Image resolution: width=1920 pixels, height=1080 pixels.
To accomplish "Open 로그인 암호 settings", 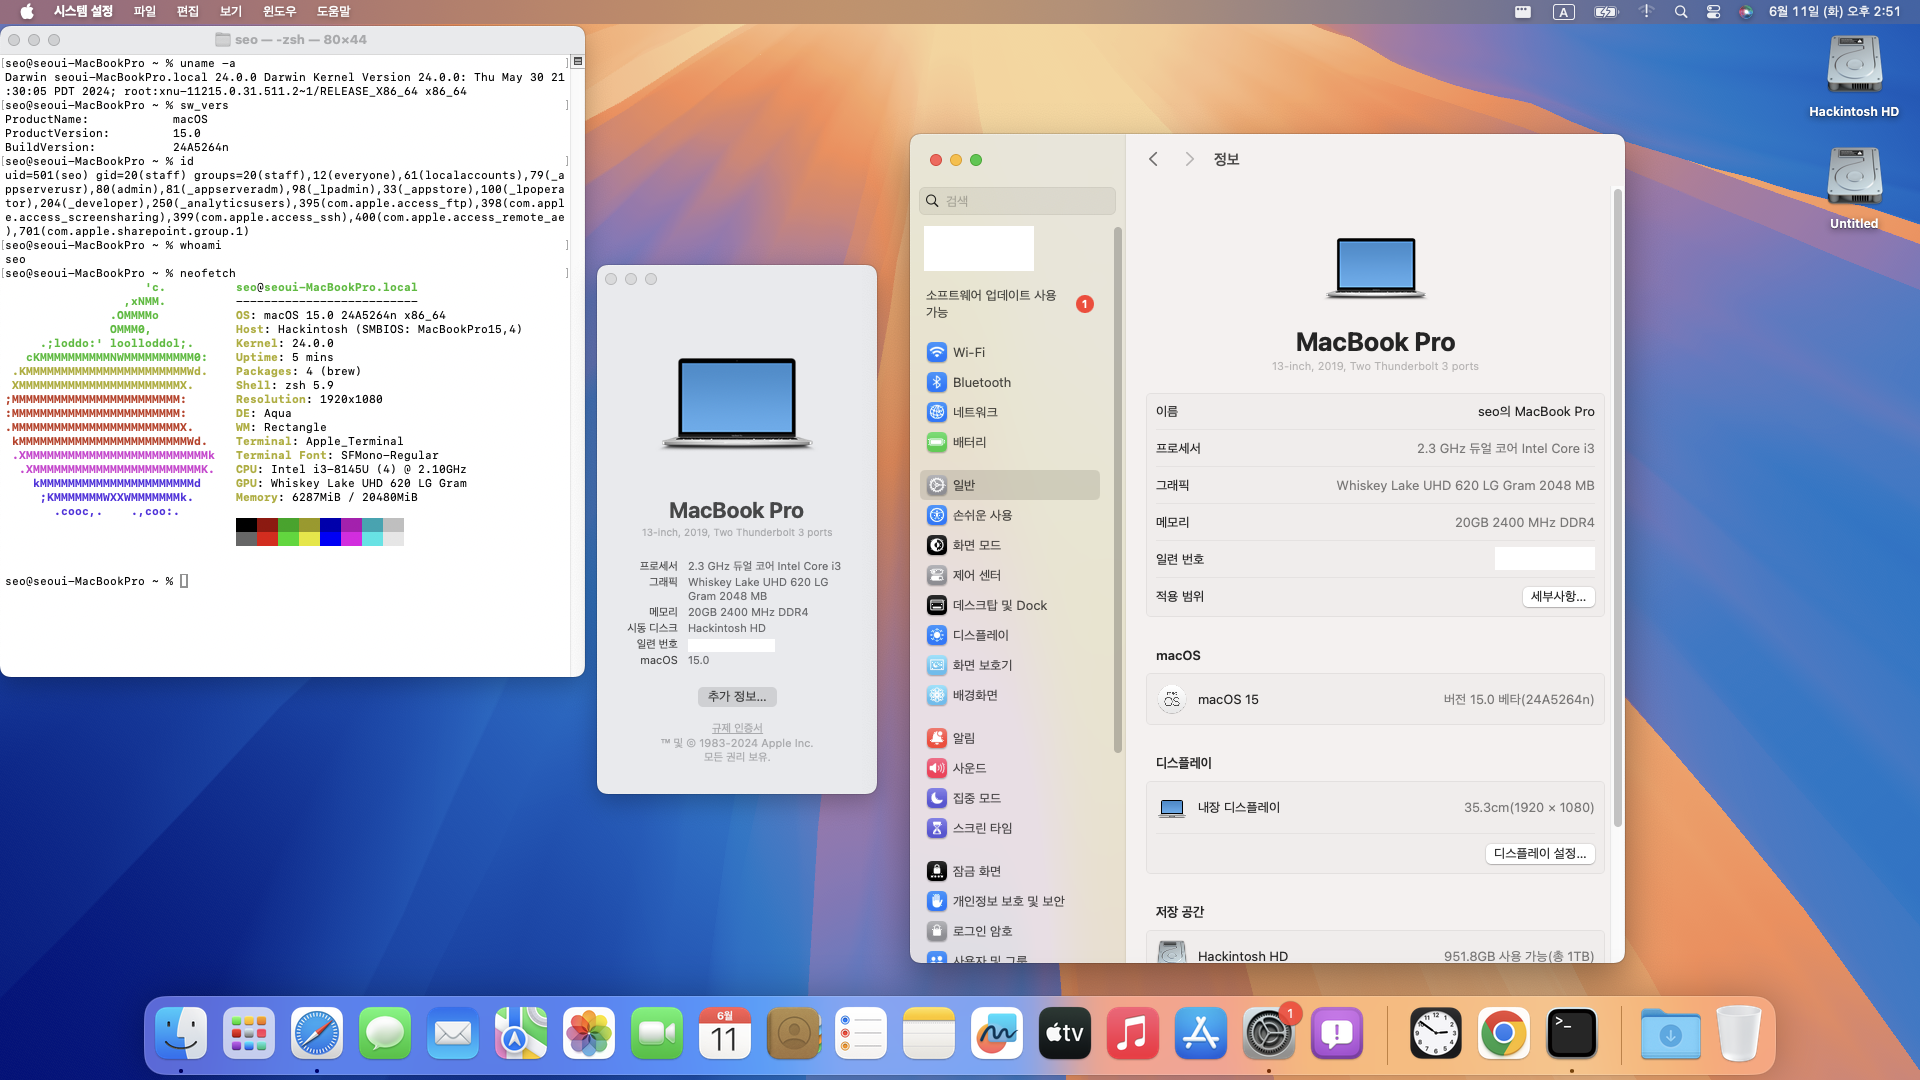I will (x=1010, y=931).
